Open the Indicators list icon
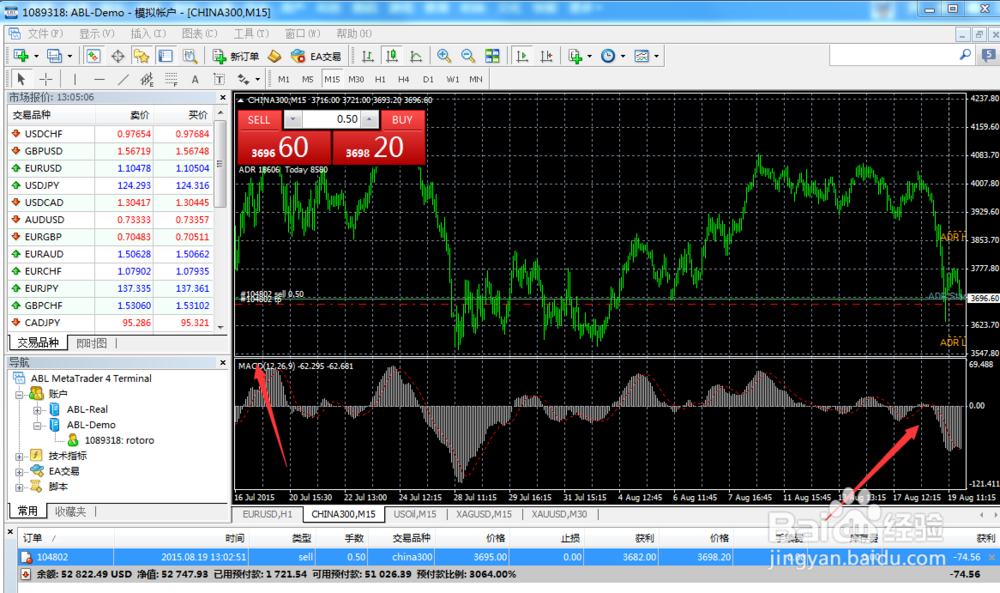 pos(575,56)
